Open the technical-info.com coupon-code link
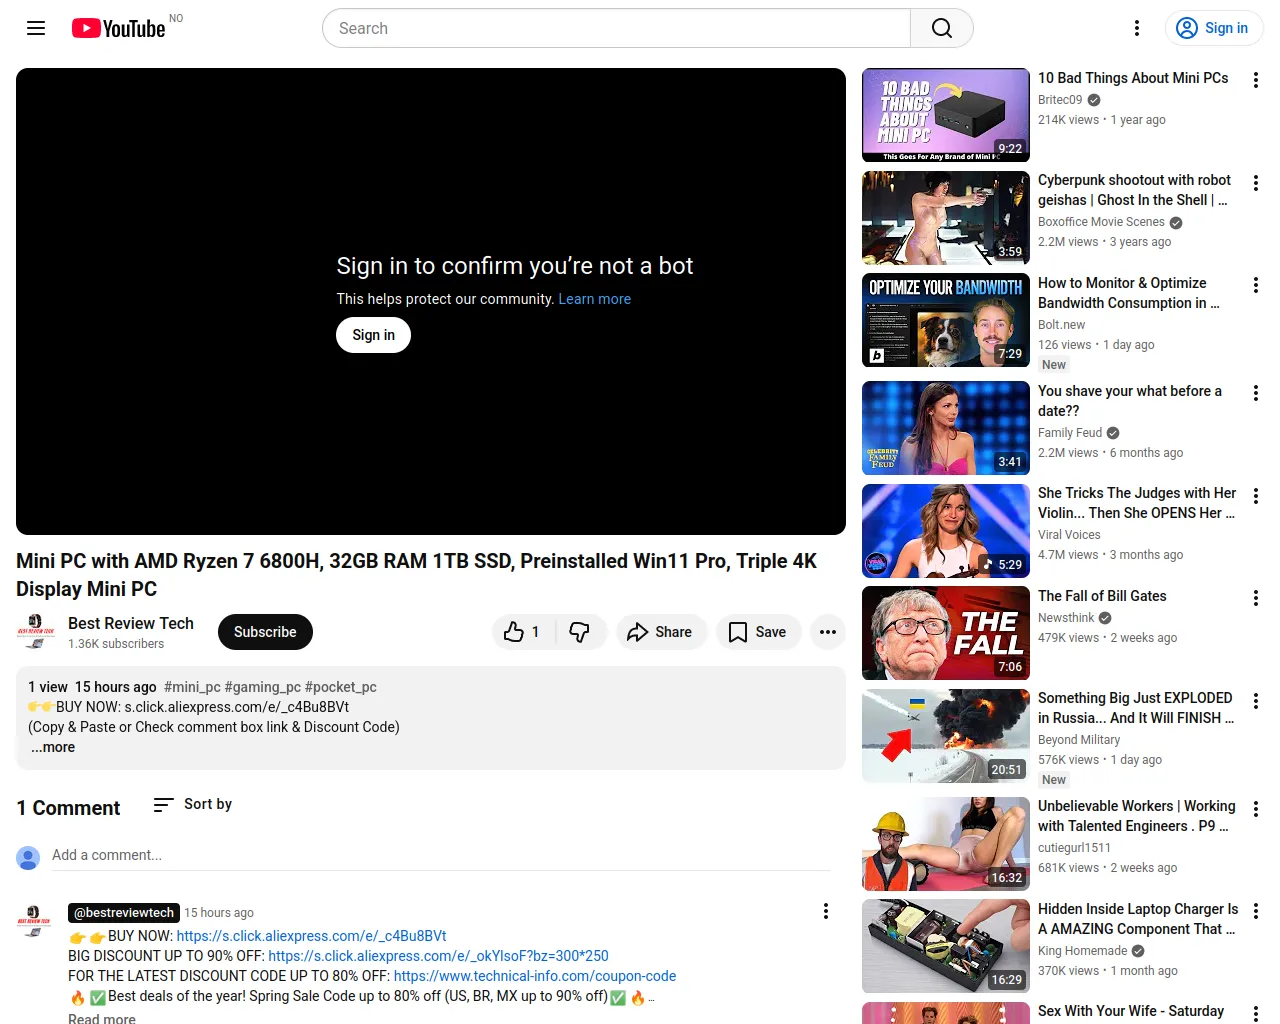 coord(535,976)
